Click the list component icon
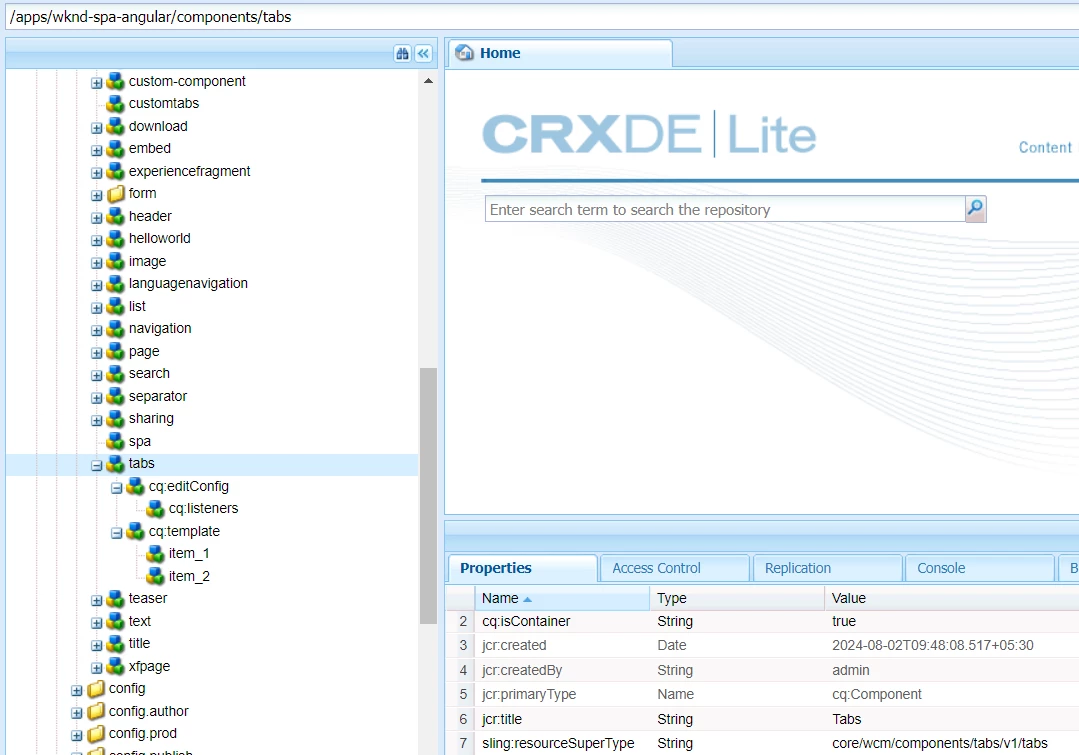1079x755 pixels. click(116, 306)
